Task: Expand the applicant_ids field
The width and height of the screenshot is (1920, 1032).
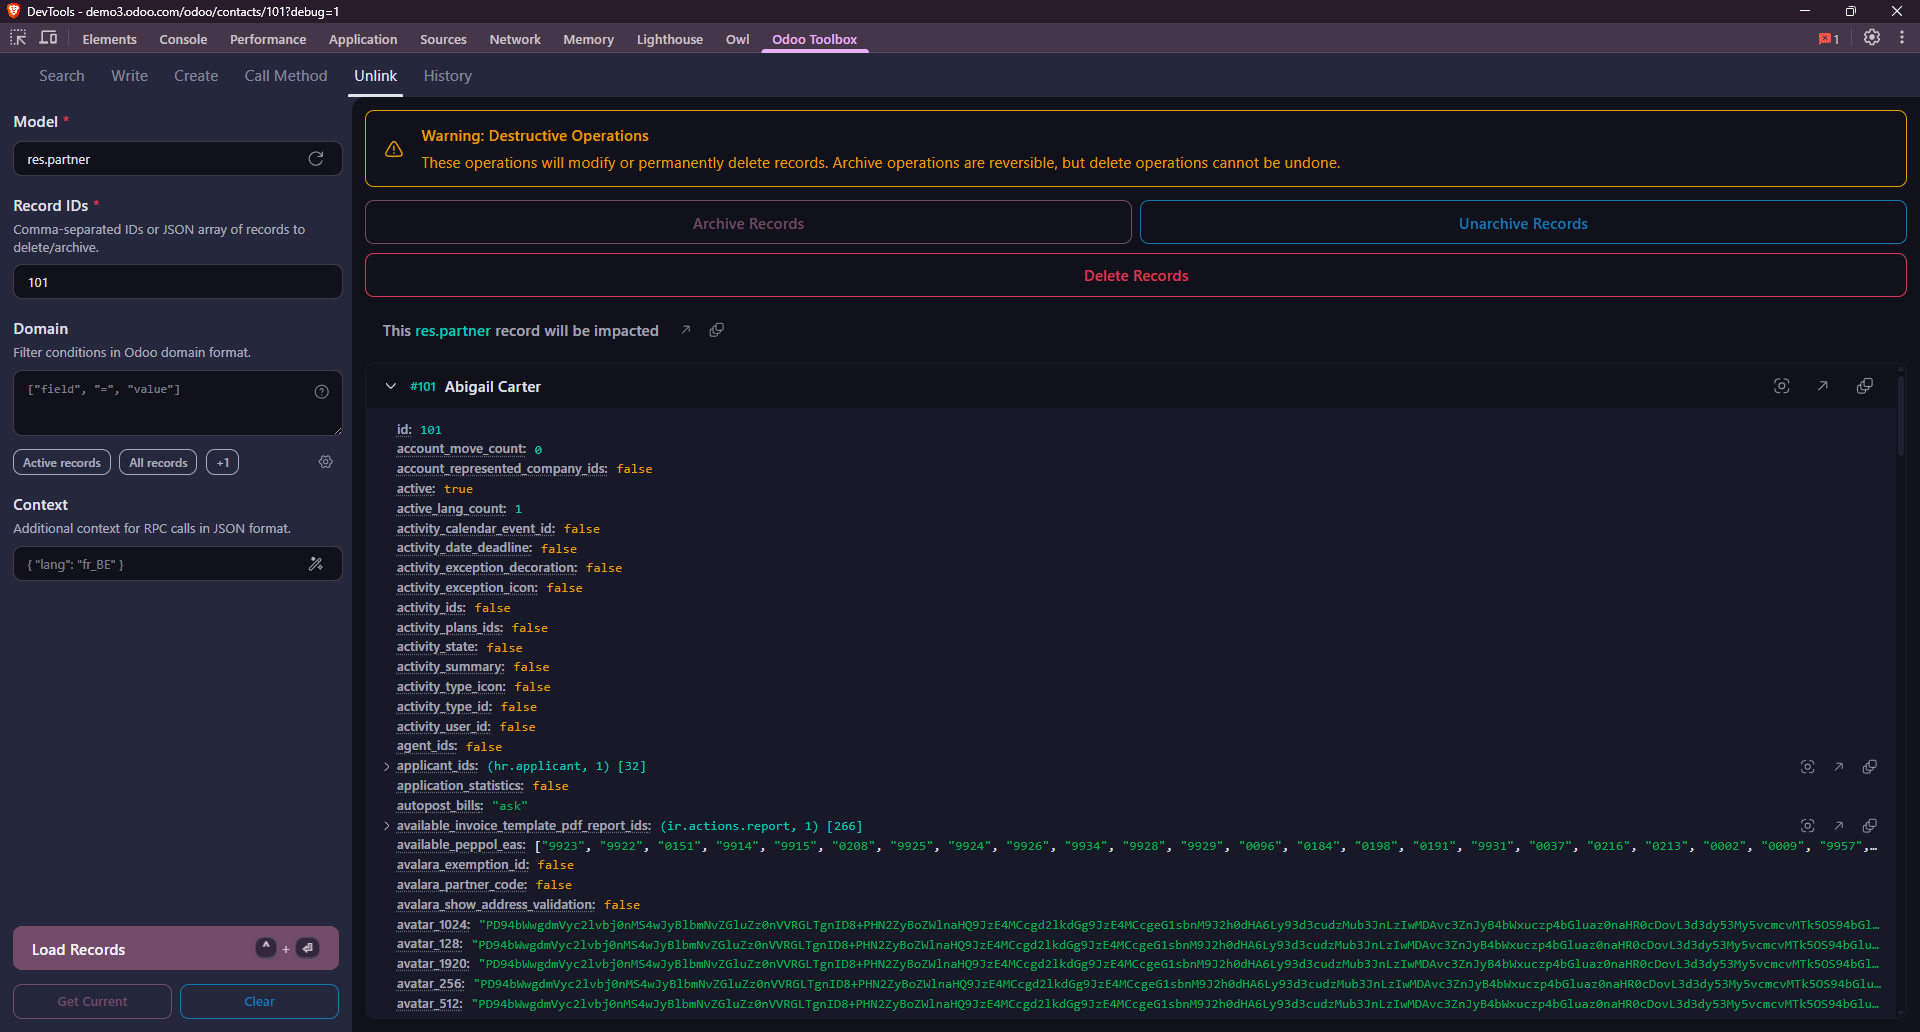Action: (x=387, y=766)
